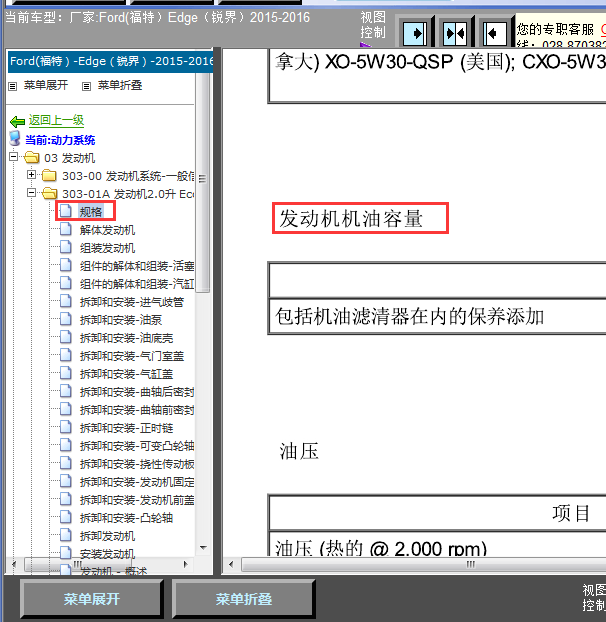Image resolution: width=606 pixels, height=622 pixels.
Task: Click the 油压 heading in content
Action: coord(299,451)
